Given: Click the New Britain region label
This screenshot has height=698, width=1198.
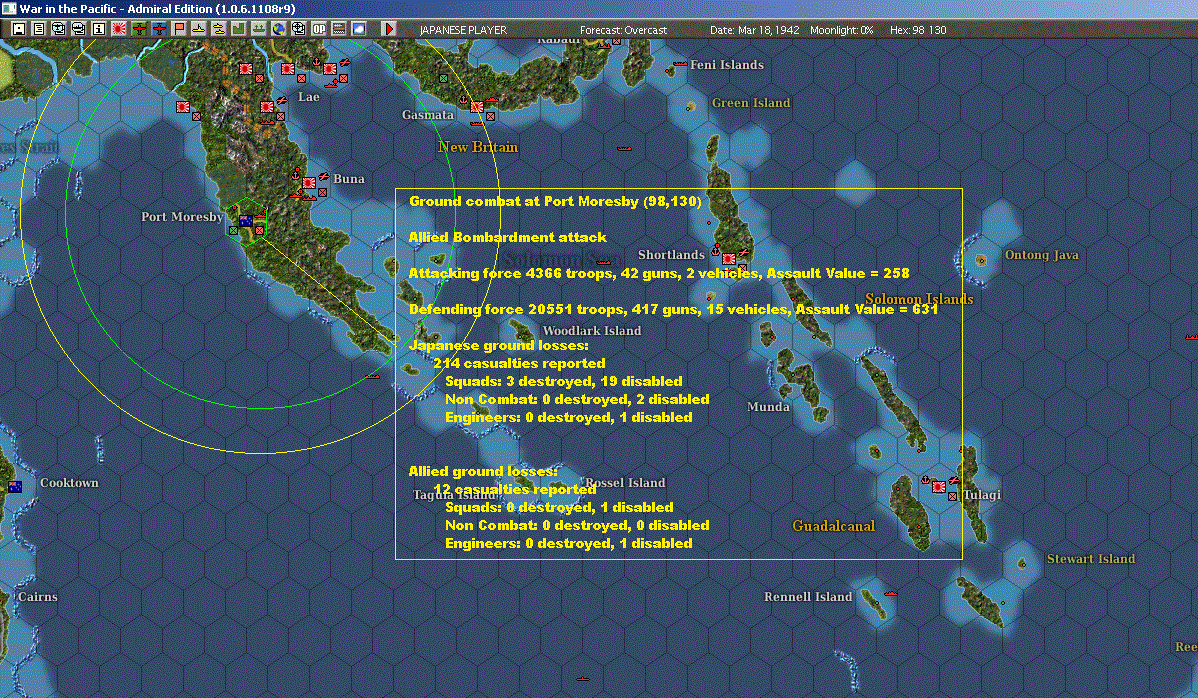Looking at the screenshot, I should coord(478,147).
